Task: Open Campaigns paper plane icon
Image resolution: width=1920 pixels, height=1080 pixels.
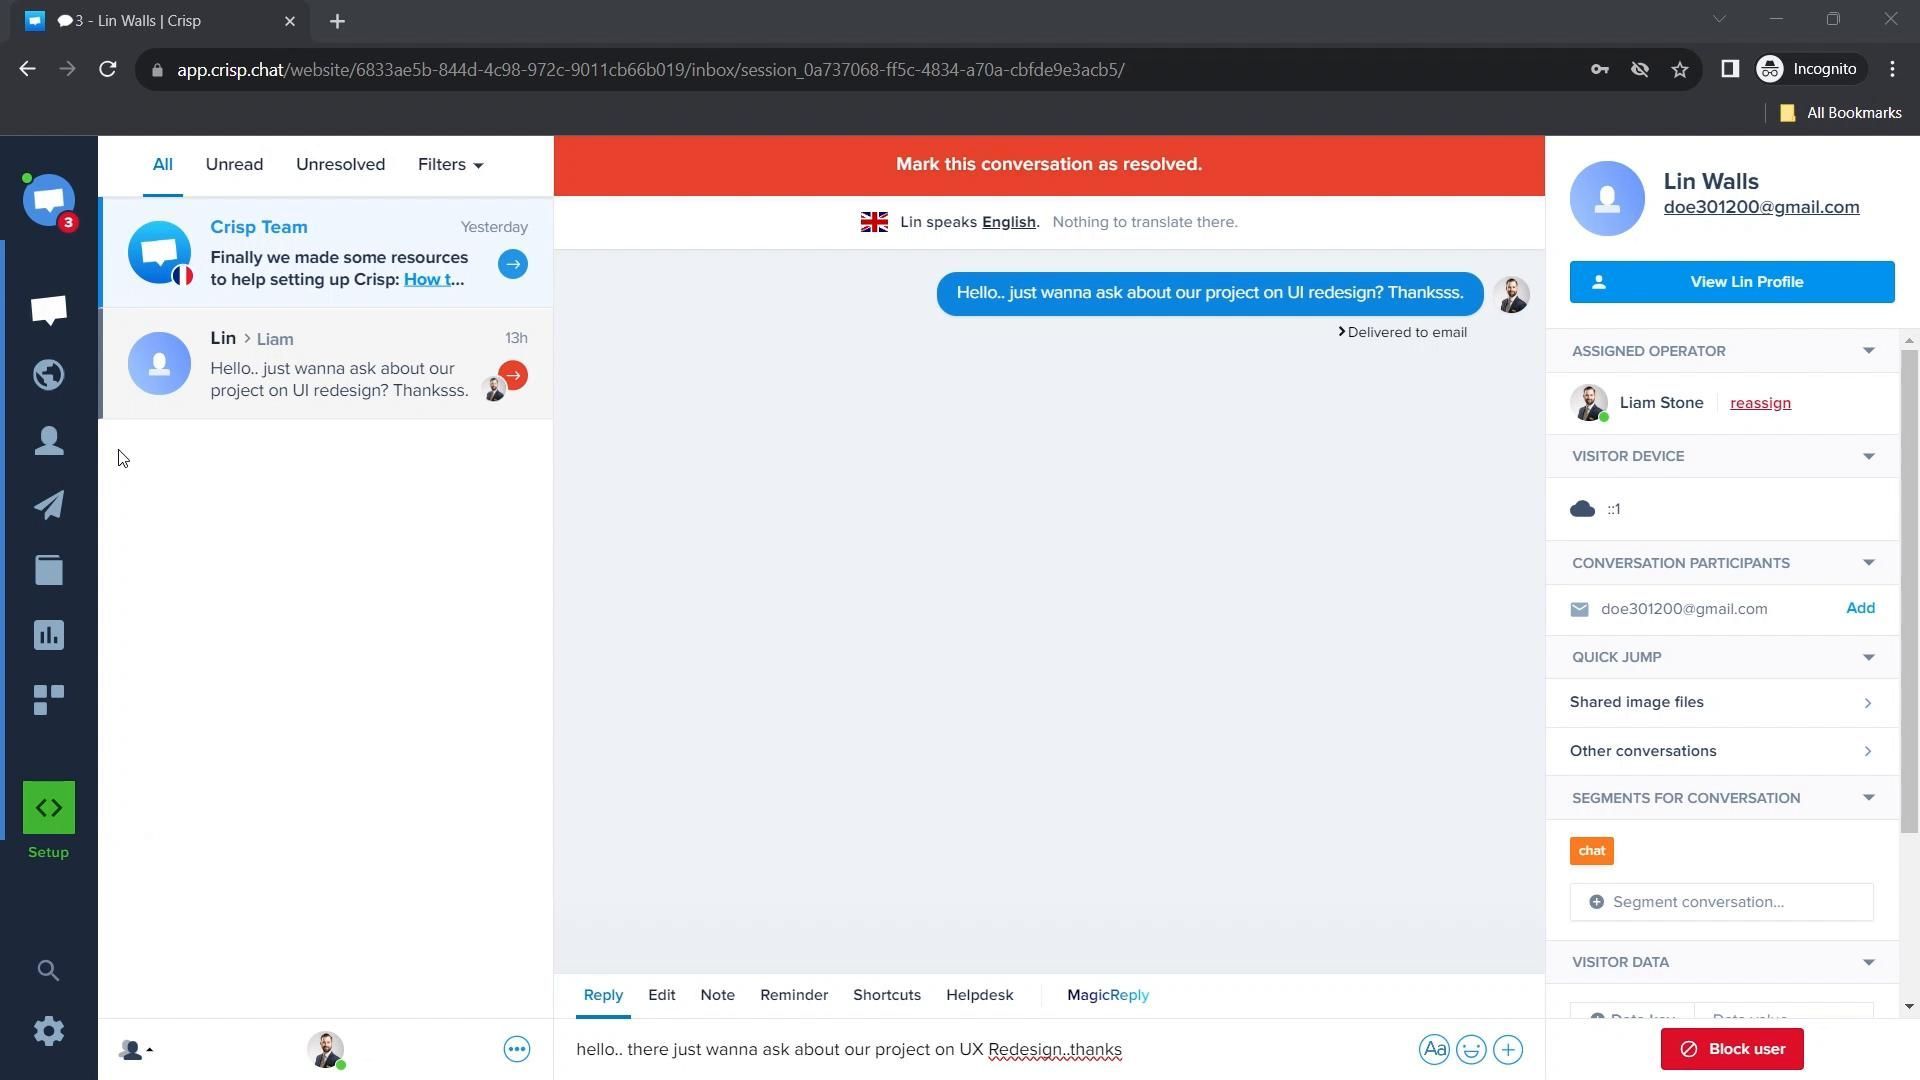Action: click(48, 505)
